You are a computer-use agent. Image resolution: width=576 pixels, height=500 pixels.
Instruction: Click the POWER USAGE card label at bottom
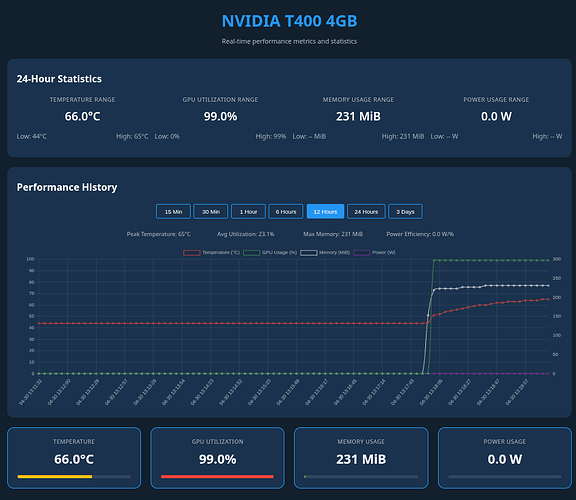[x=505, y=442]
